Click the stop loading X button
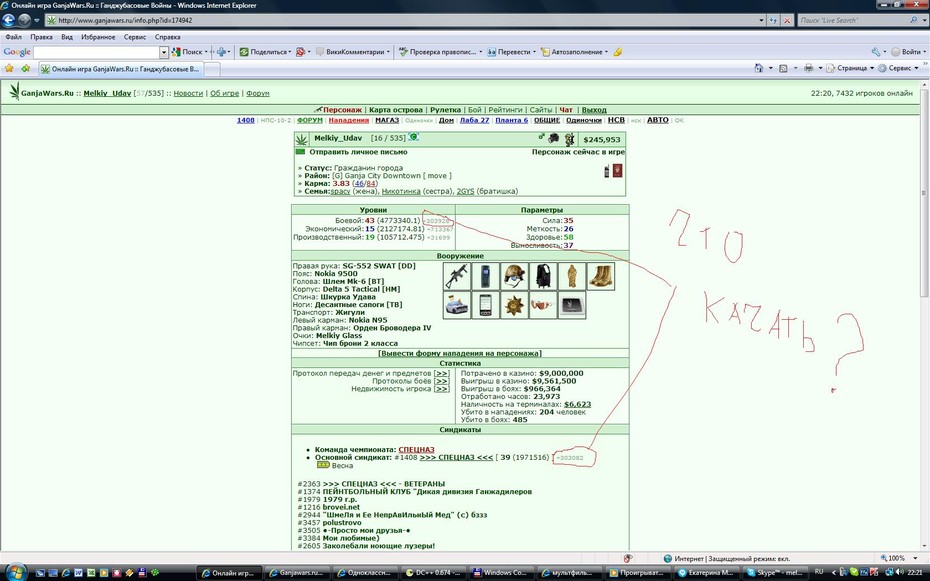This screenshot has height=581, width=930. (787, 20)
